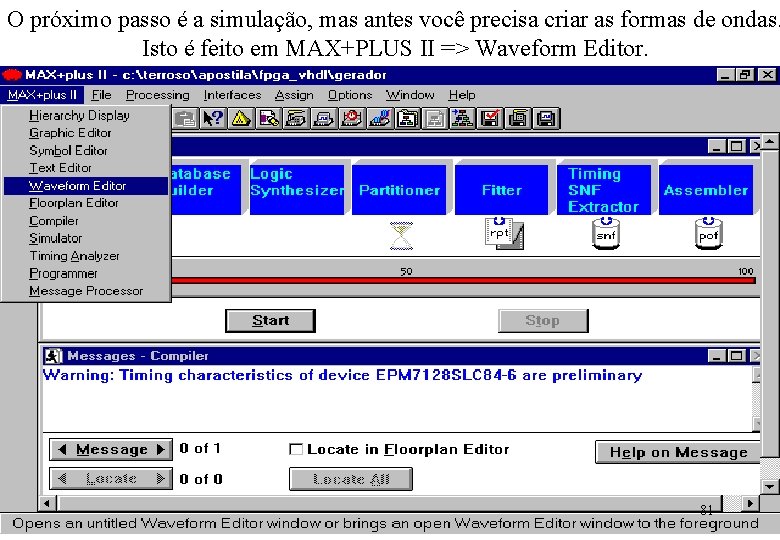Open the MAX+plus II menu
The width and height of the screenshot is (780, 540).
(42, 94)
